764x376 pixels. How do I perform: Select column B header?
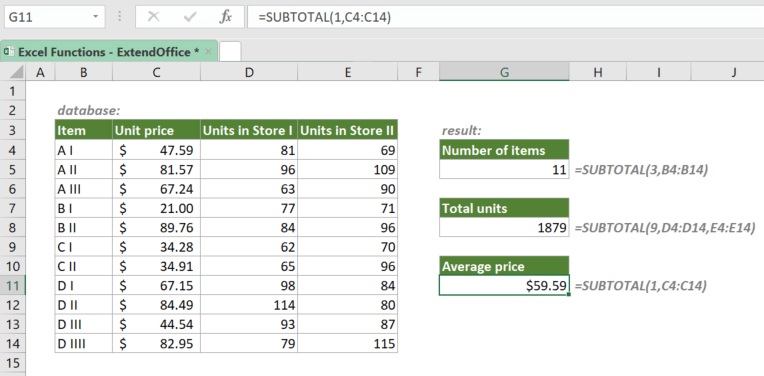point(84,73)
